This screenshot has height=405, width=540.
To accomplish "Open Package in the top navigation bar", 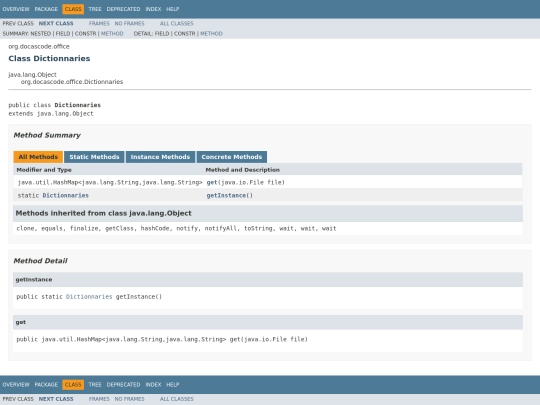I will pos(46,9).
